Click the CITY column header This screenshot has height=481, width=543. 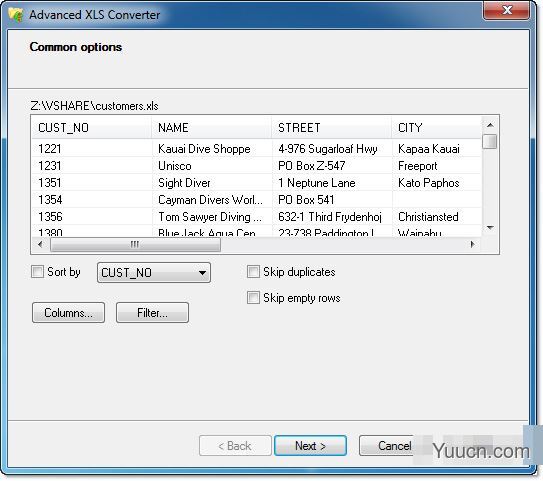(436, 128)
